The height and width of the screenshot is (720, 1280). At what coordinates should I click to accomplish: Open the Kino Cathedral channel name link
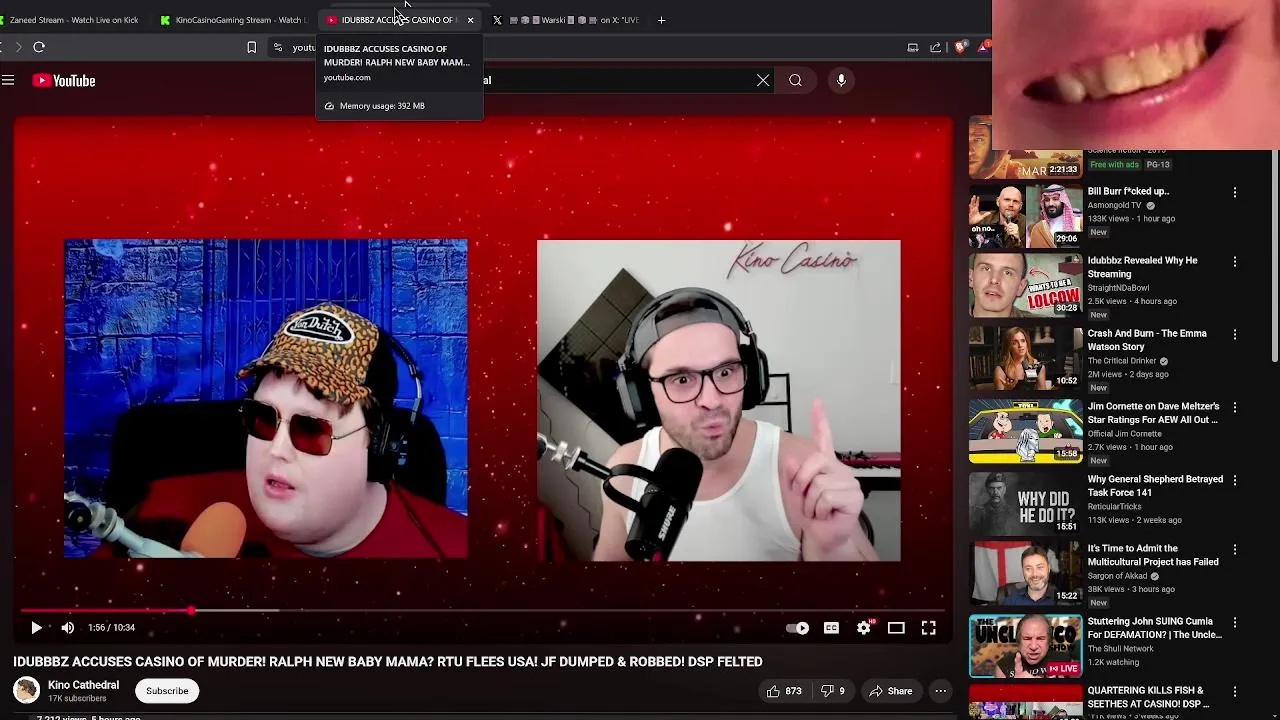click(83, 685)
